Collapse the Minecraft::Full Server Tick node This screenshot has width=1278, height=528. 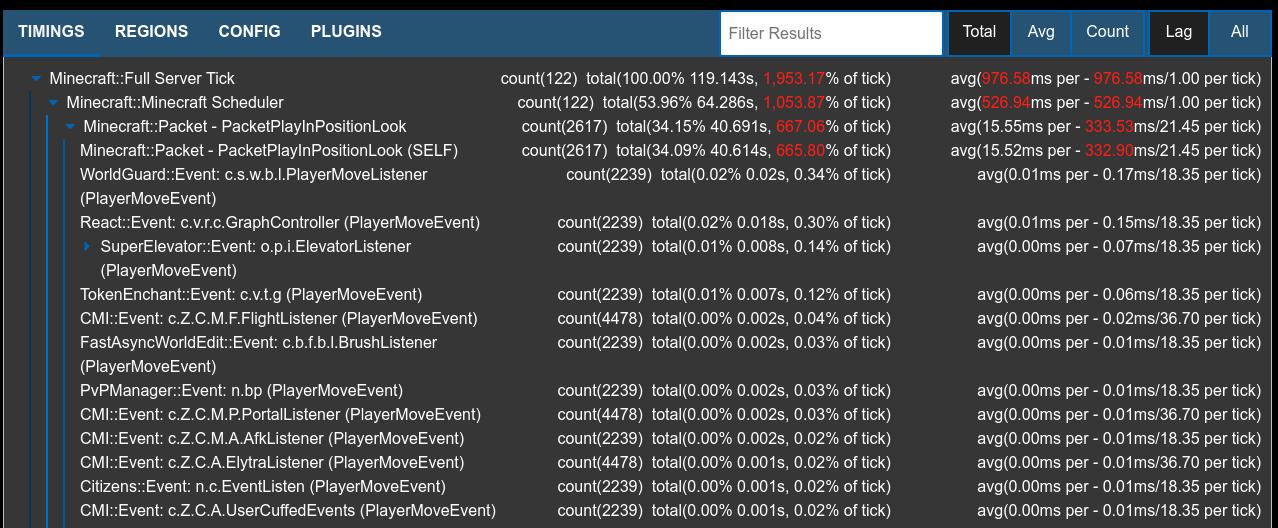click(37, 78)
